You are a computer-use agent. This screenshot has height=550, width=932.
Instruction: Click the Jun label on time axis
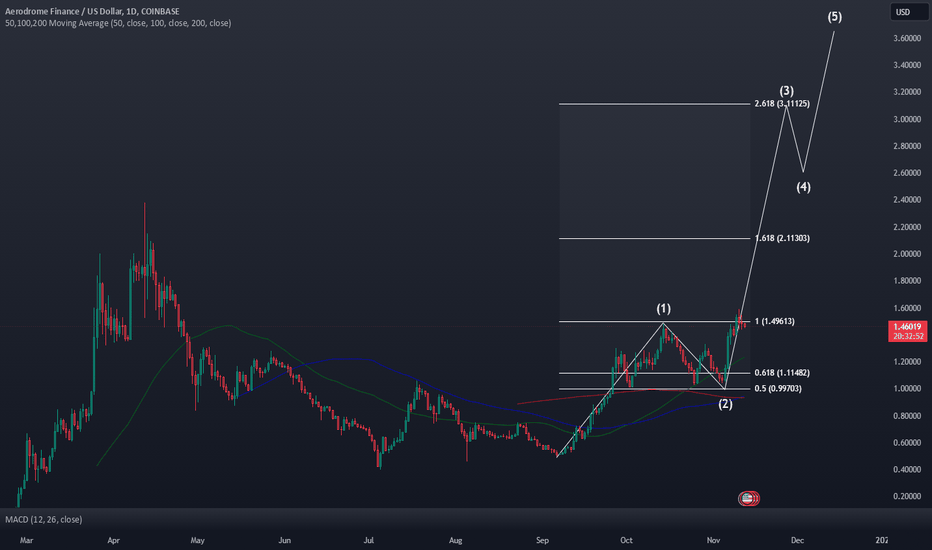tap(285, 540)
